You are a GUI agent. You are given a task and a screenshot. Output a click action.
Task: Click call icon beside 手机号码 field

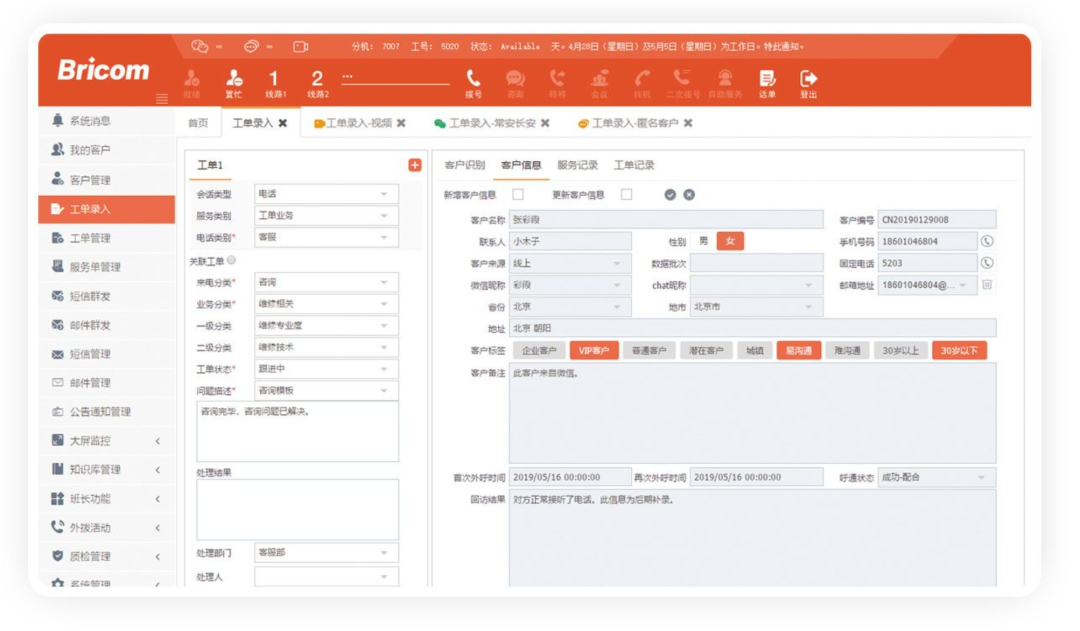point(987,241)
